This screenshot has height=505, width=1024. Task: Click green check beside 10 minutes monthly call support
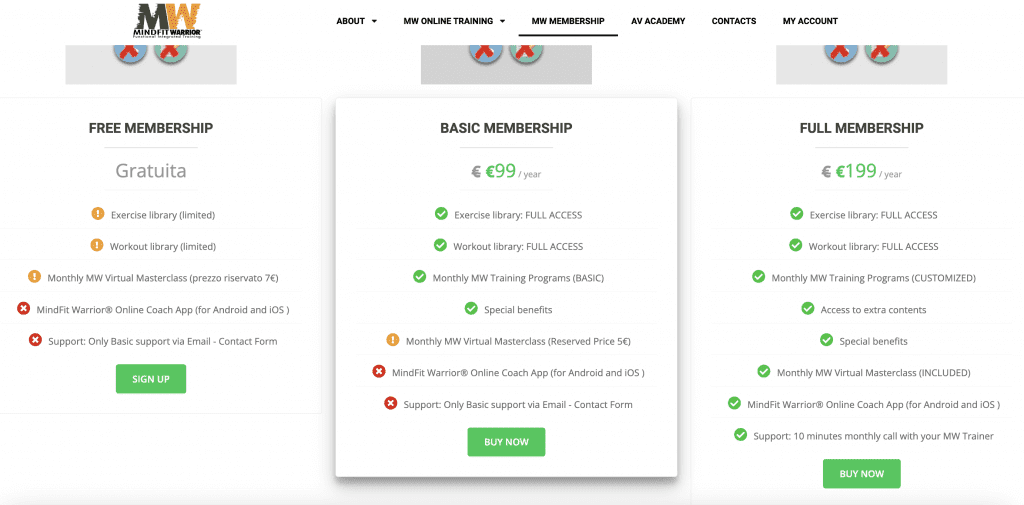click(741, 434)
